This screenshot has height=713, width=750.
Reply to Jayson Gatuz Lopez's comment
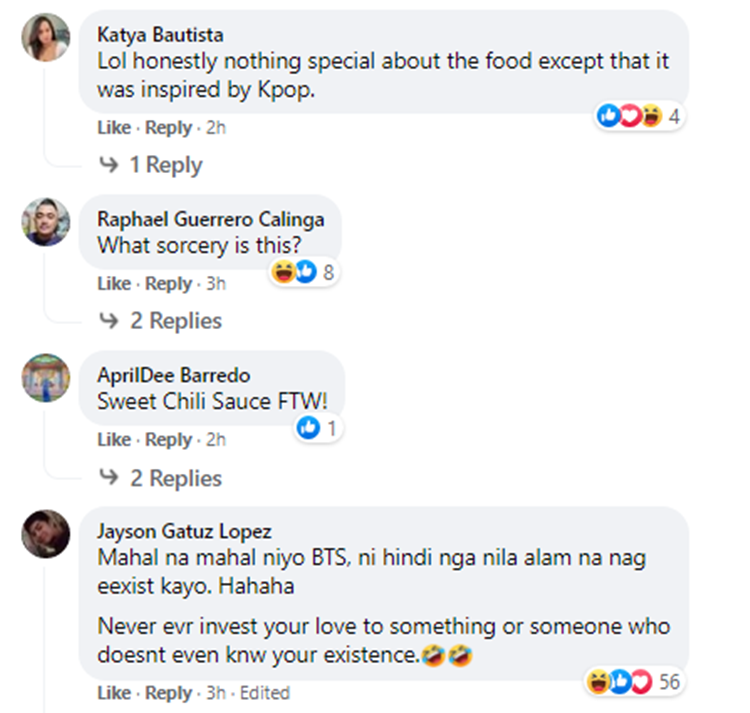click(168, 693)
